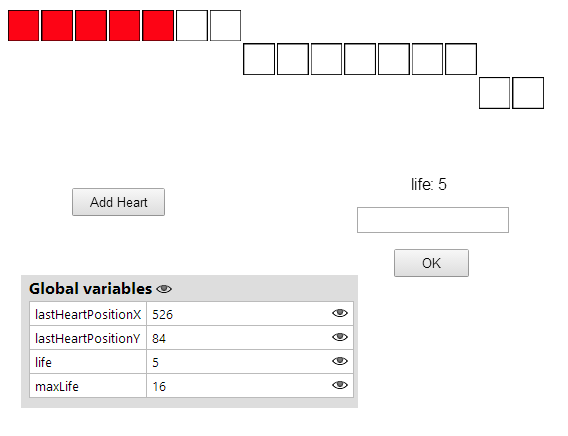Select the fifth red heart square

[158, 26]
